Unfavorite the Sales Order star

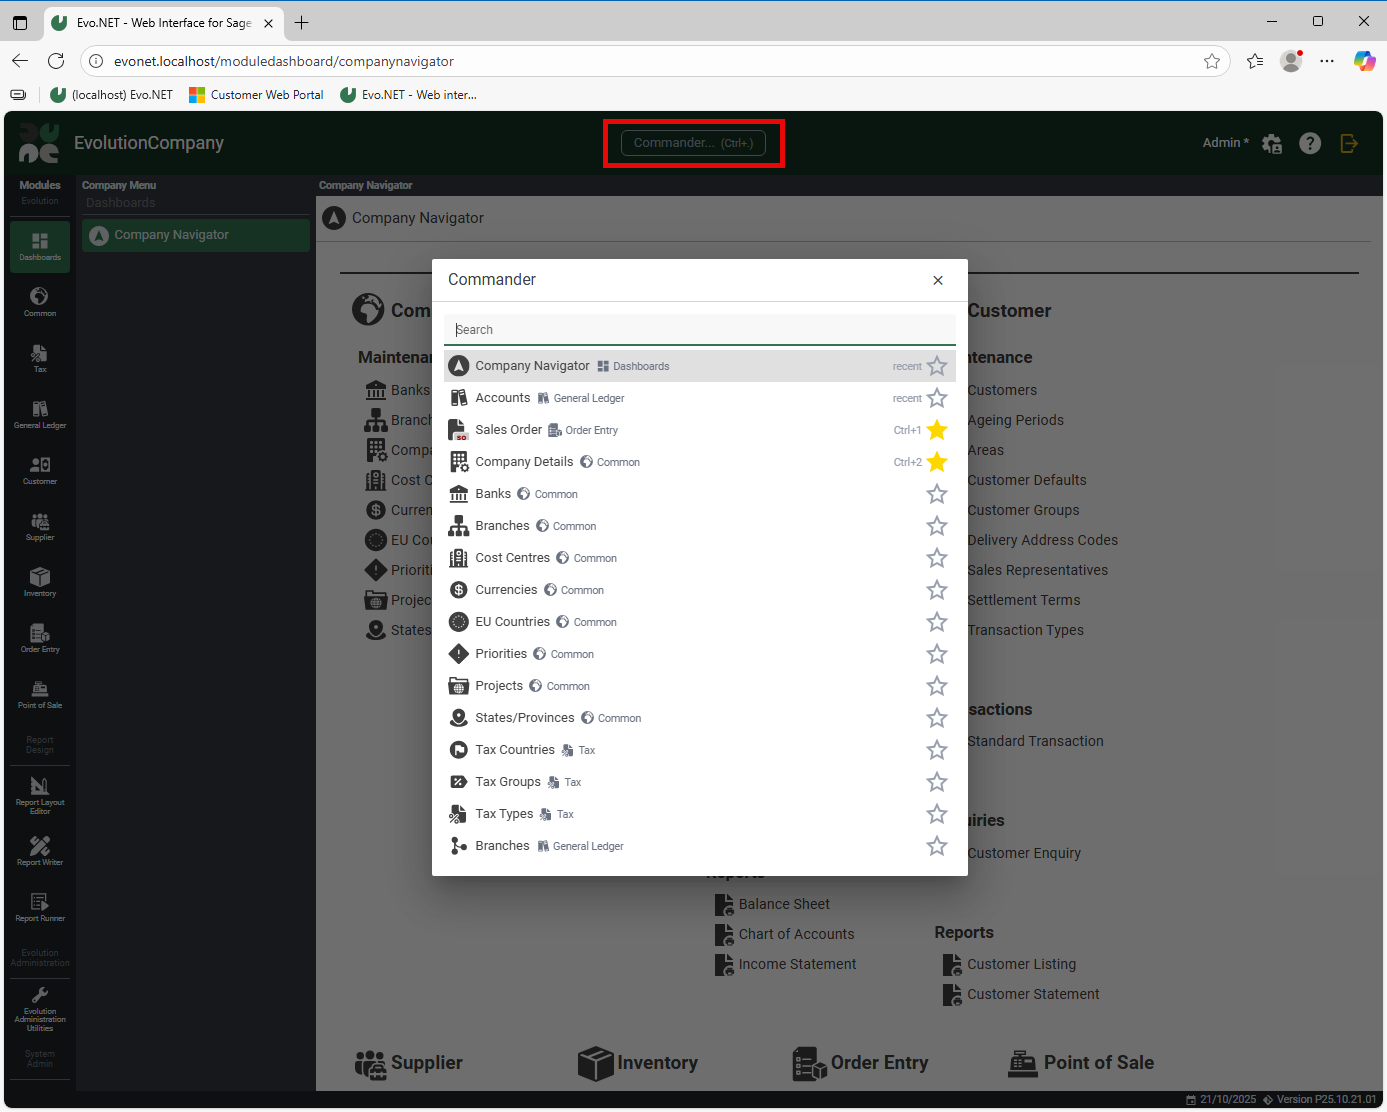[936, 430]
